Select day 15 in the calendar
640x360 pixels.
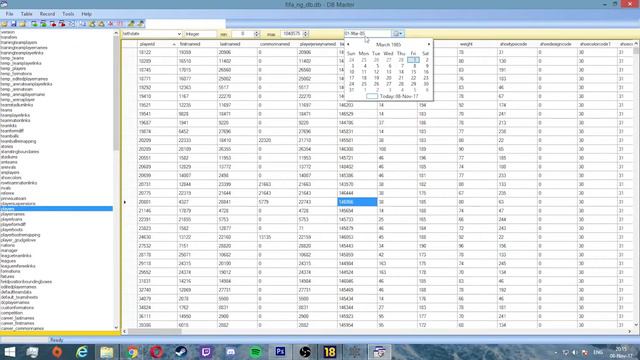pos(413,72)
